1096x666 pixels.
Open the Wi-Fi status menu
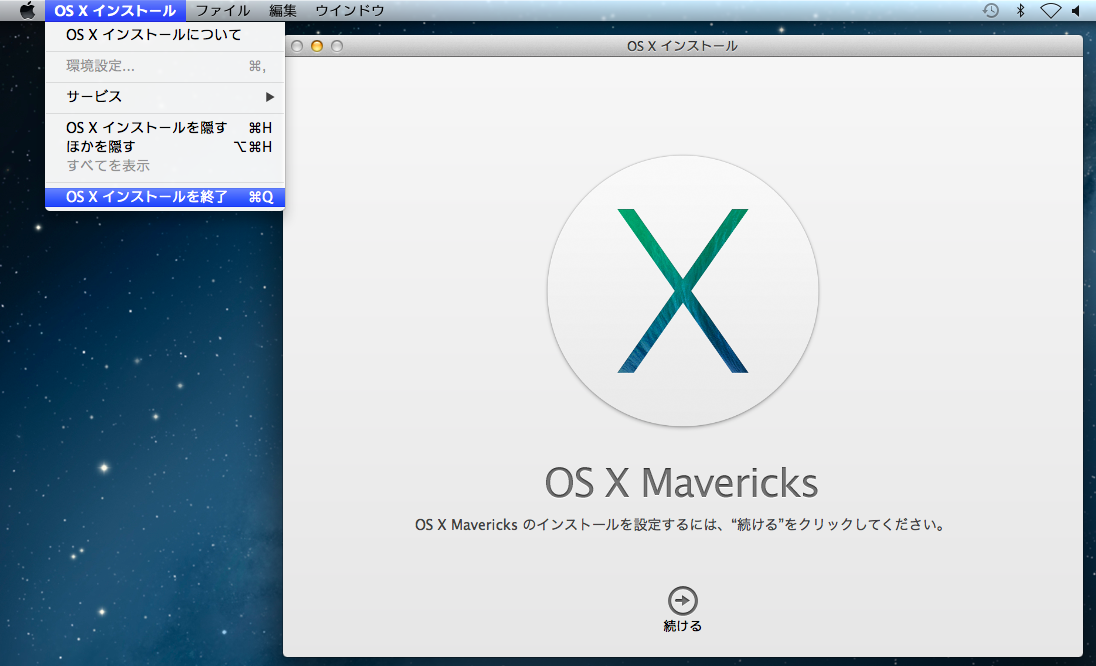tap(1050, 10)
